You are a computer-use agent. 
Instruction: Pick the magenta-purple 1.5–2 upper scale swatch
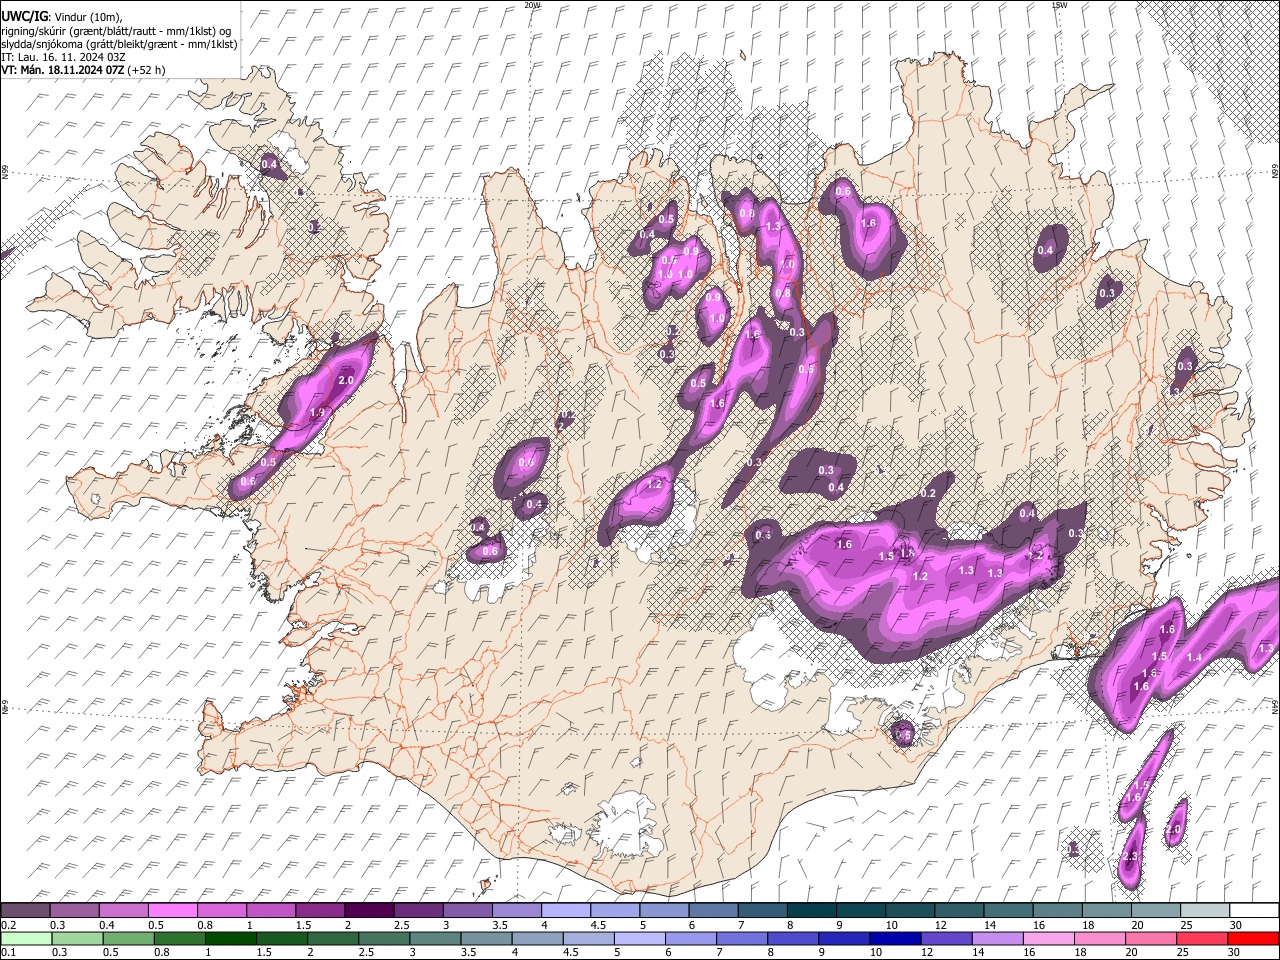[319, 911]
